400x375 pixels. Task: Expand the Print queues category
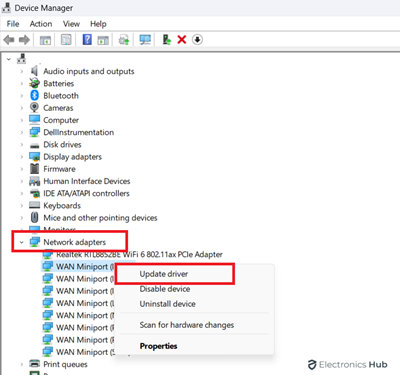point(22,364)
